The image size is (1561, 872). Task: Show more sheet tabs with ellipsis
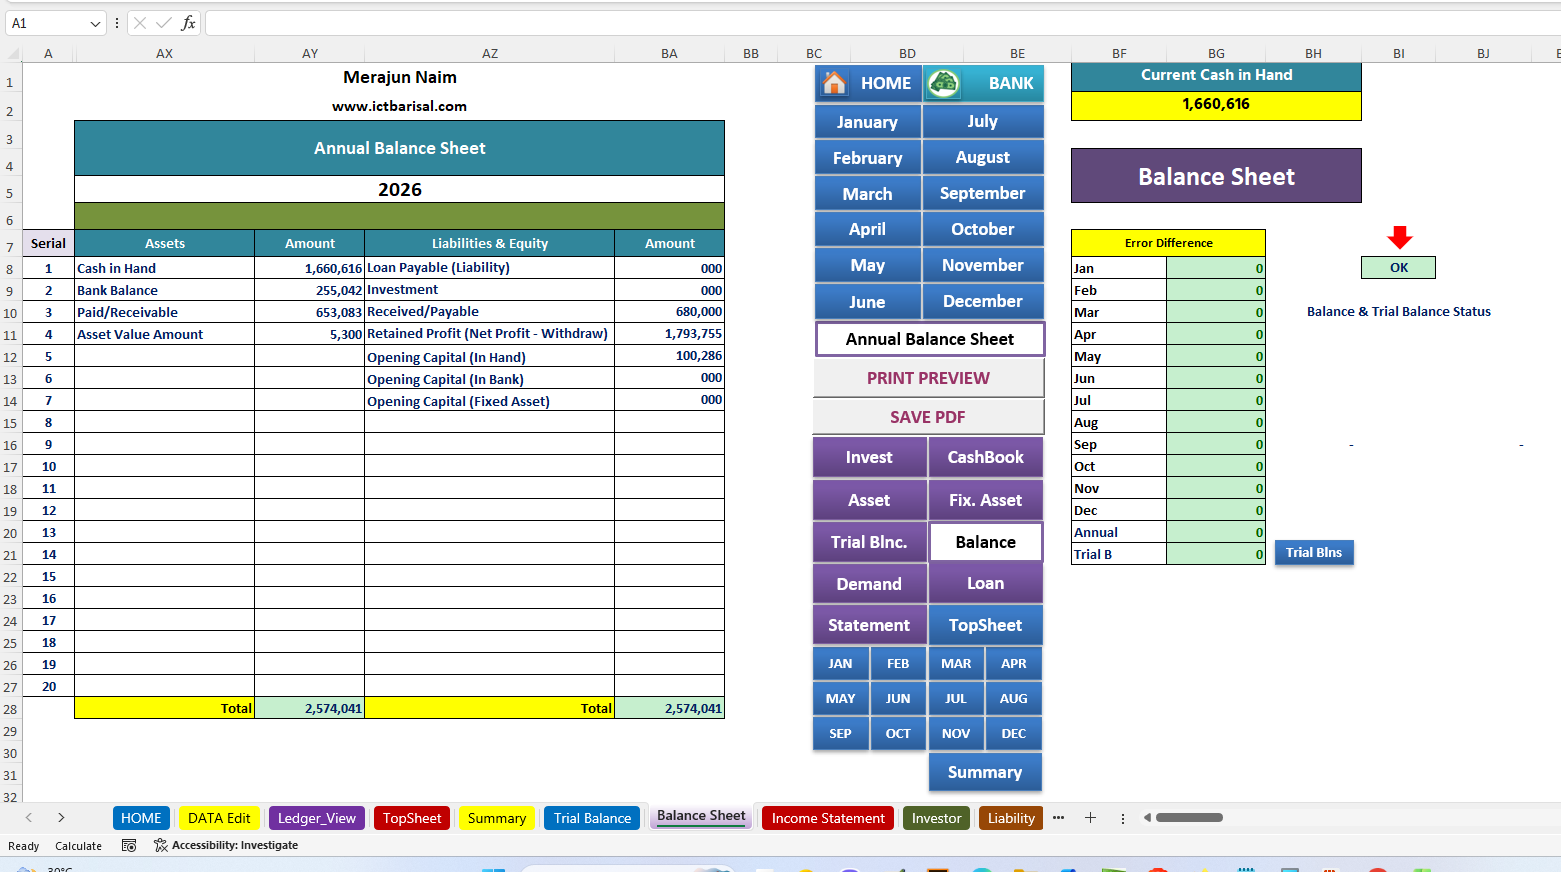(x=1059, y=818)
